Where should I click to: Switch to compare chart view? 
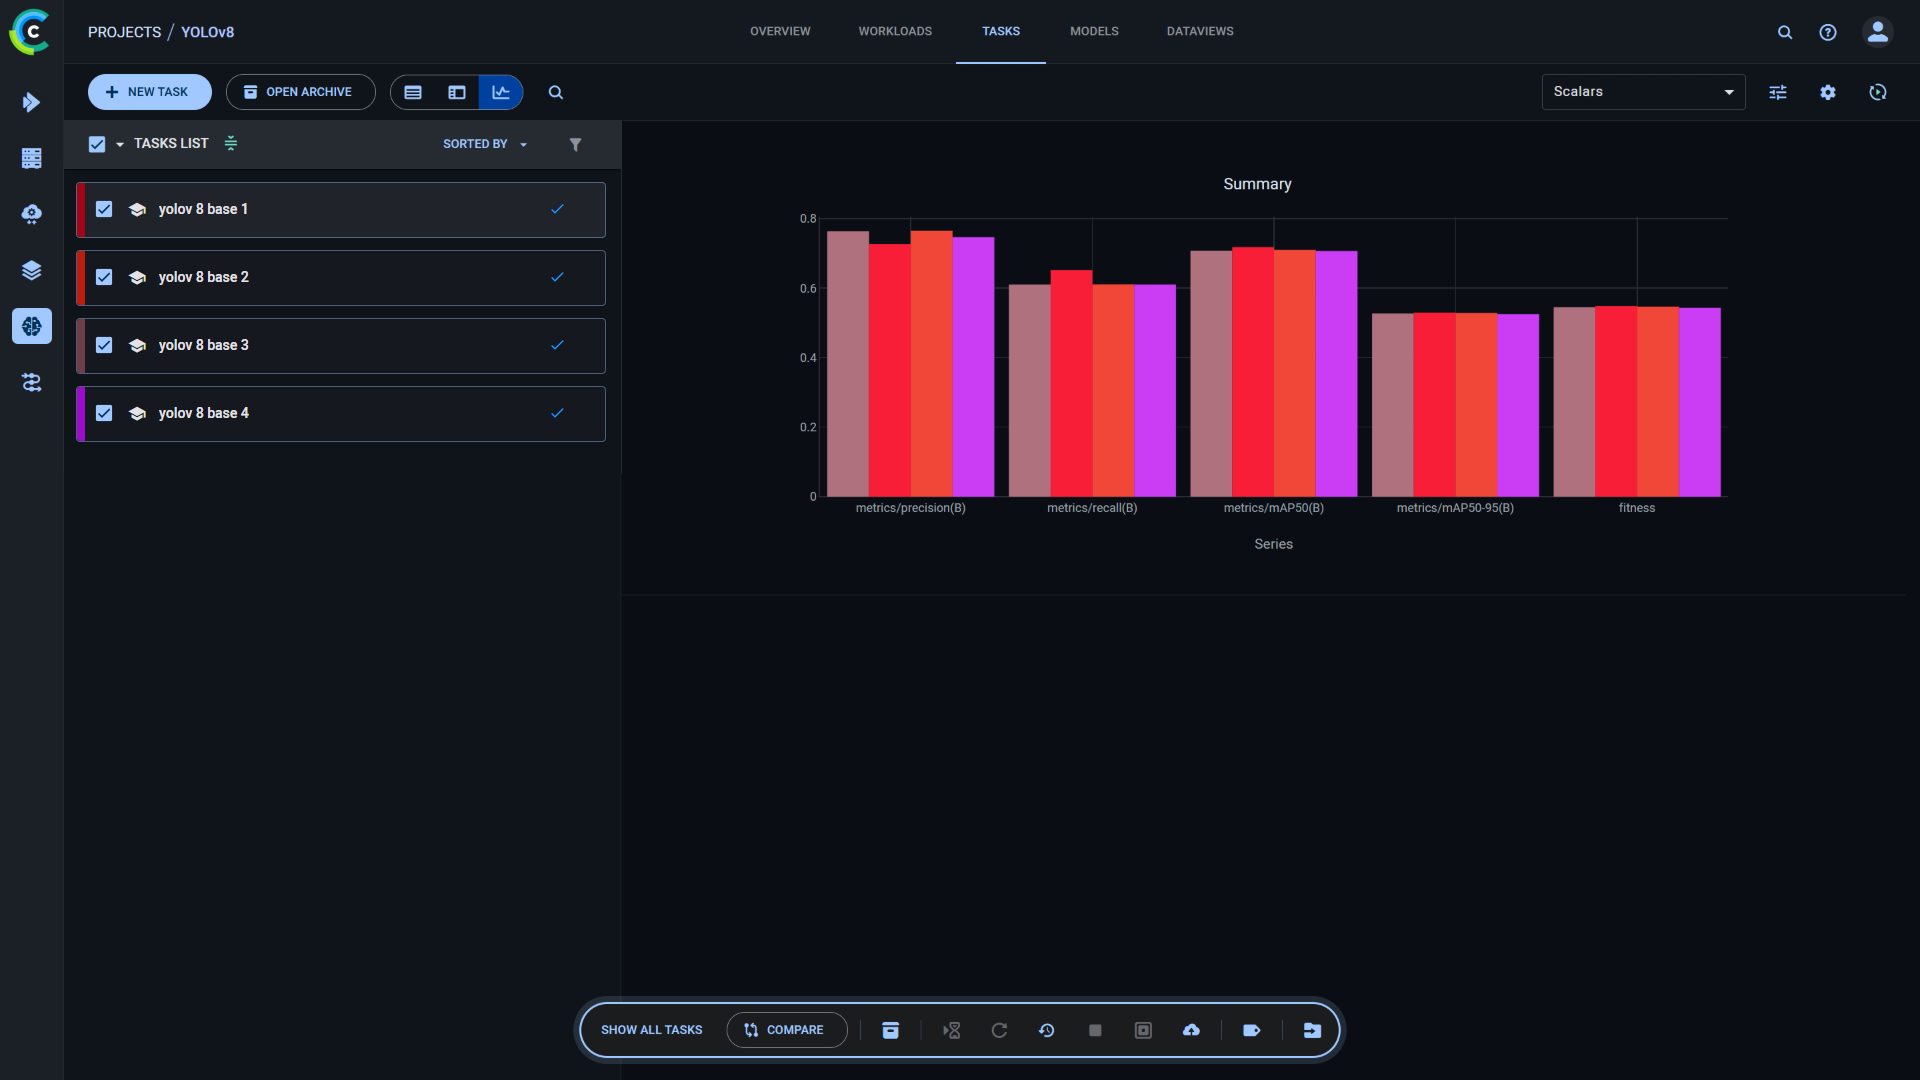(x=501, y=92)
